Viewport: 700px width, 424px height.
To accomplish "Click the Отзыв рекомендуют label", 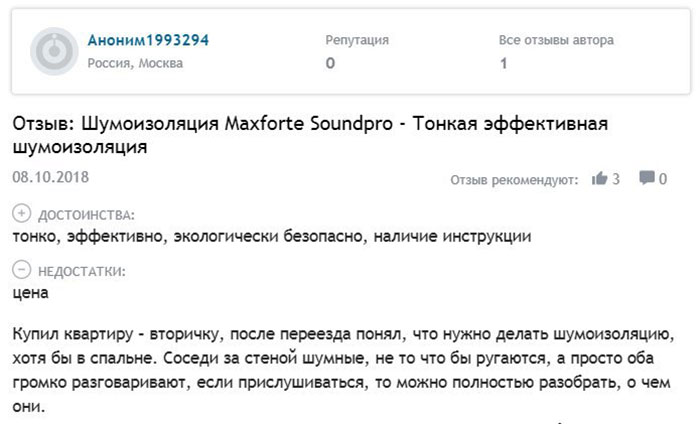I will coord(514,180).
